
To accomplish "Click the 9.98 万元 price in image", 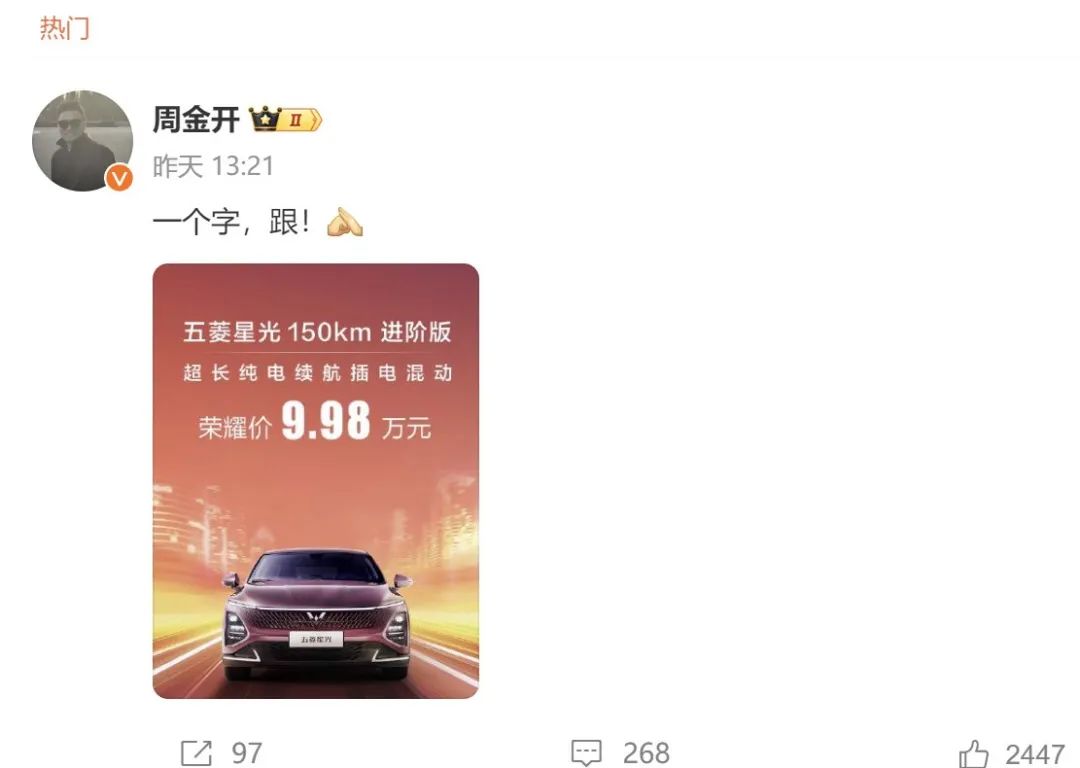I will click(x=356, y=421).
